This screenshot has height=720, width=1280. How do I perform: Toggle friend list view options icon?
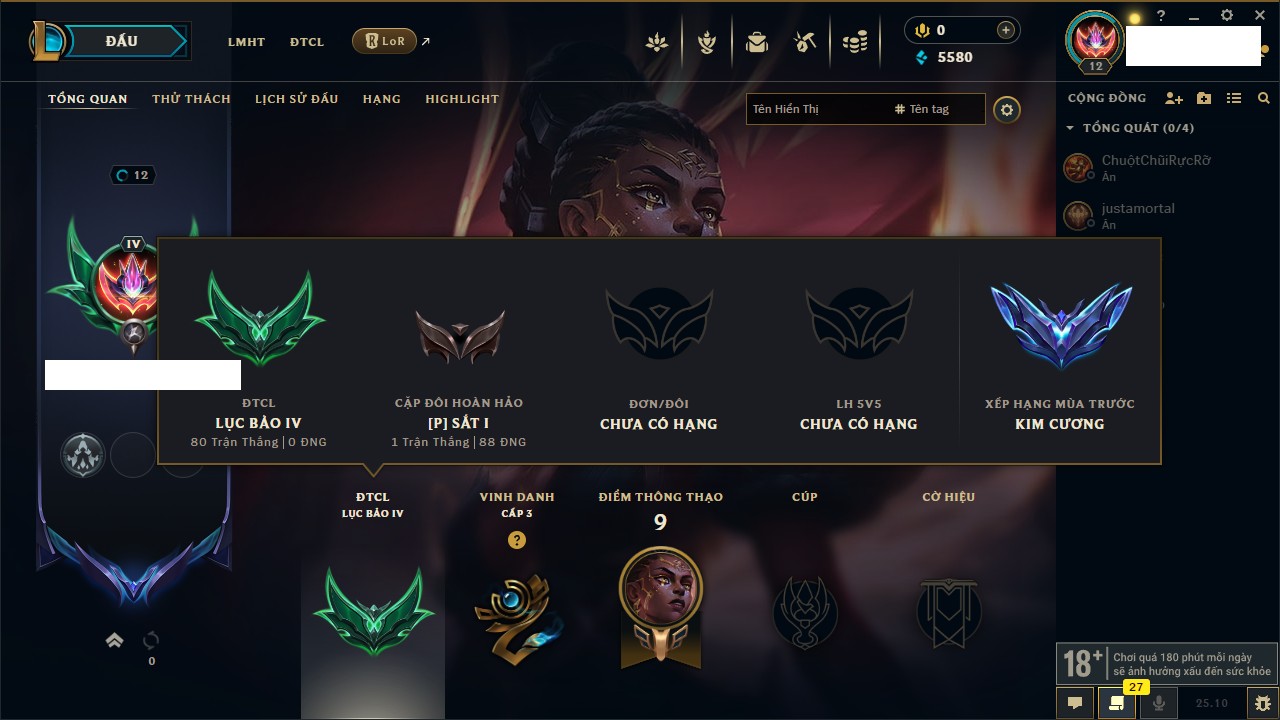[x=1234, y=98]
